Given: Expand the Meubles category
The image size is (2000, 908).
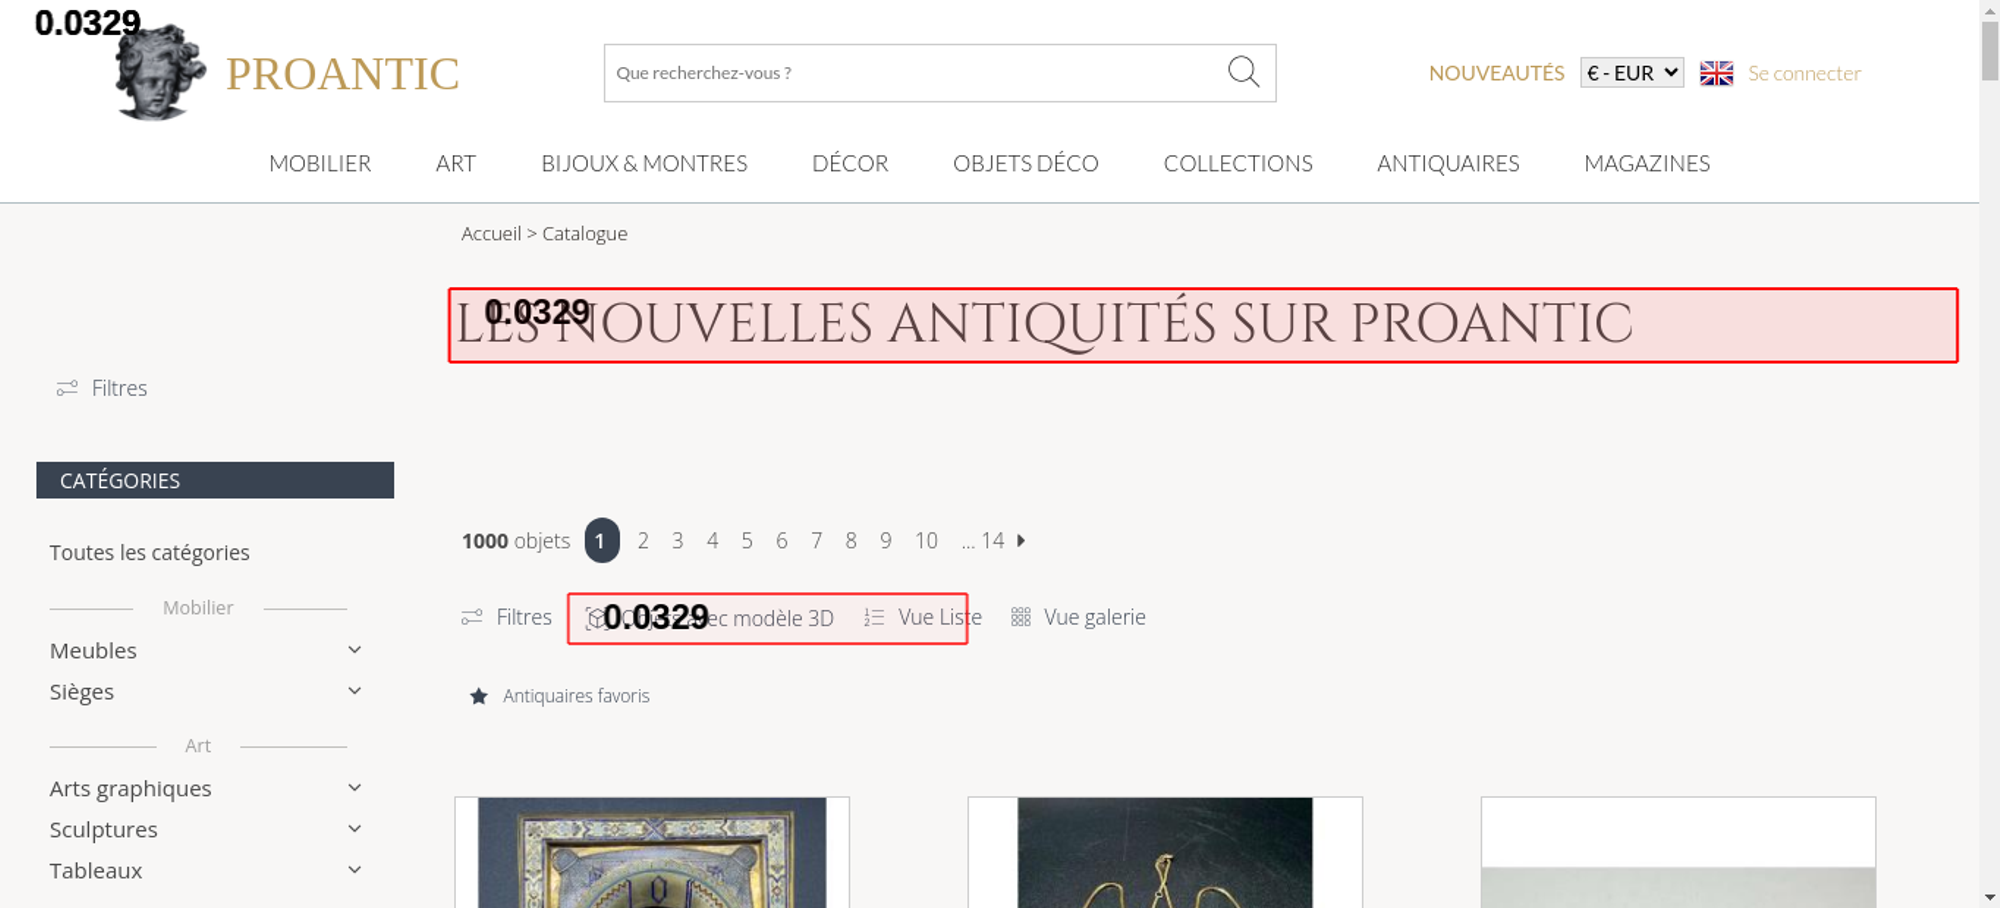Looking at the screenshot, I should (354, 650).
